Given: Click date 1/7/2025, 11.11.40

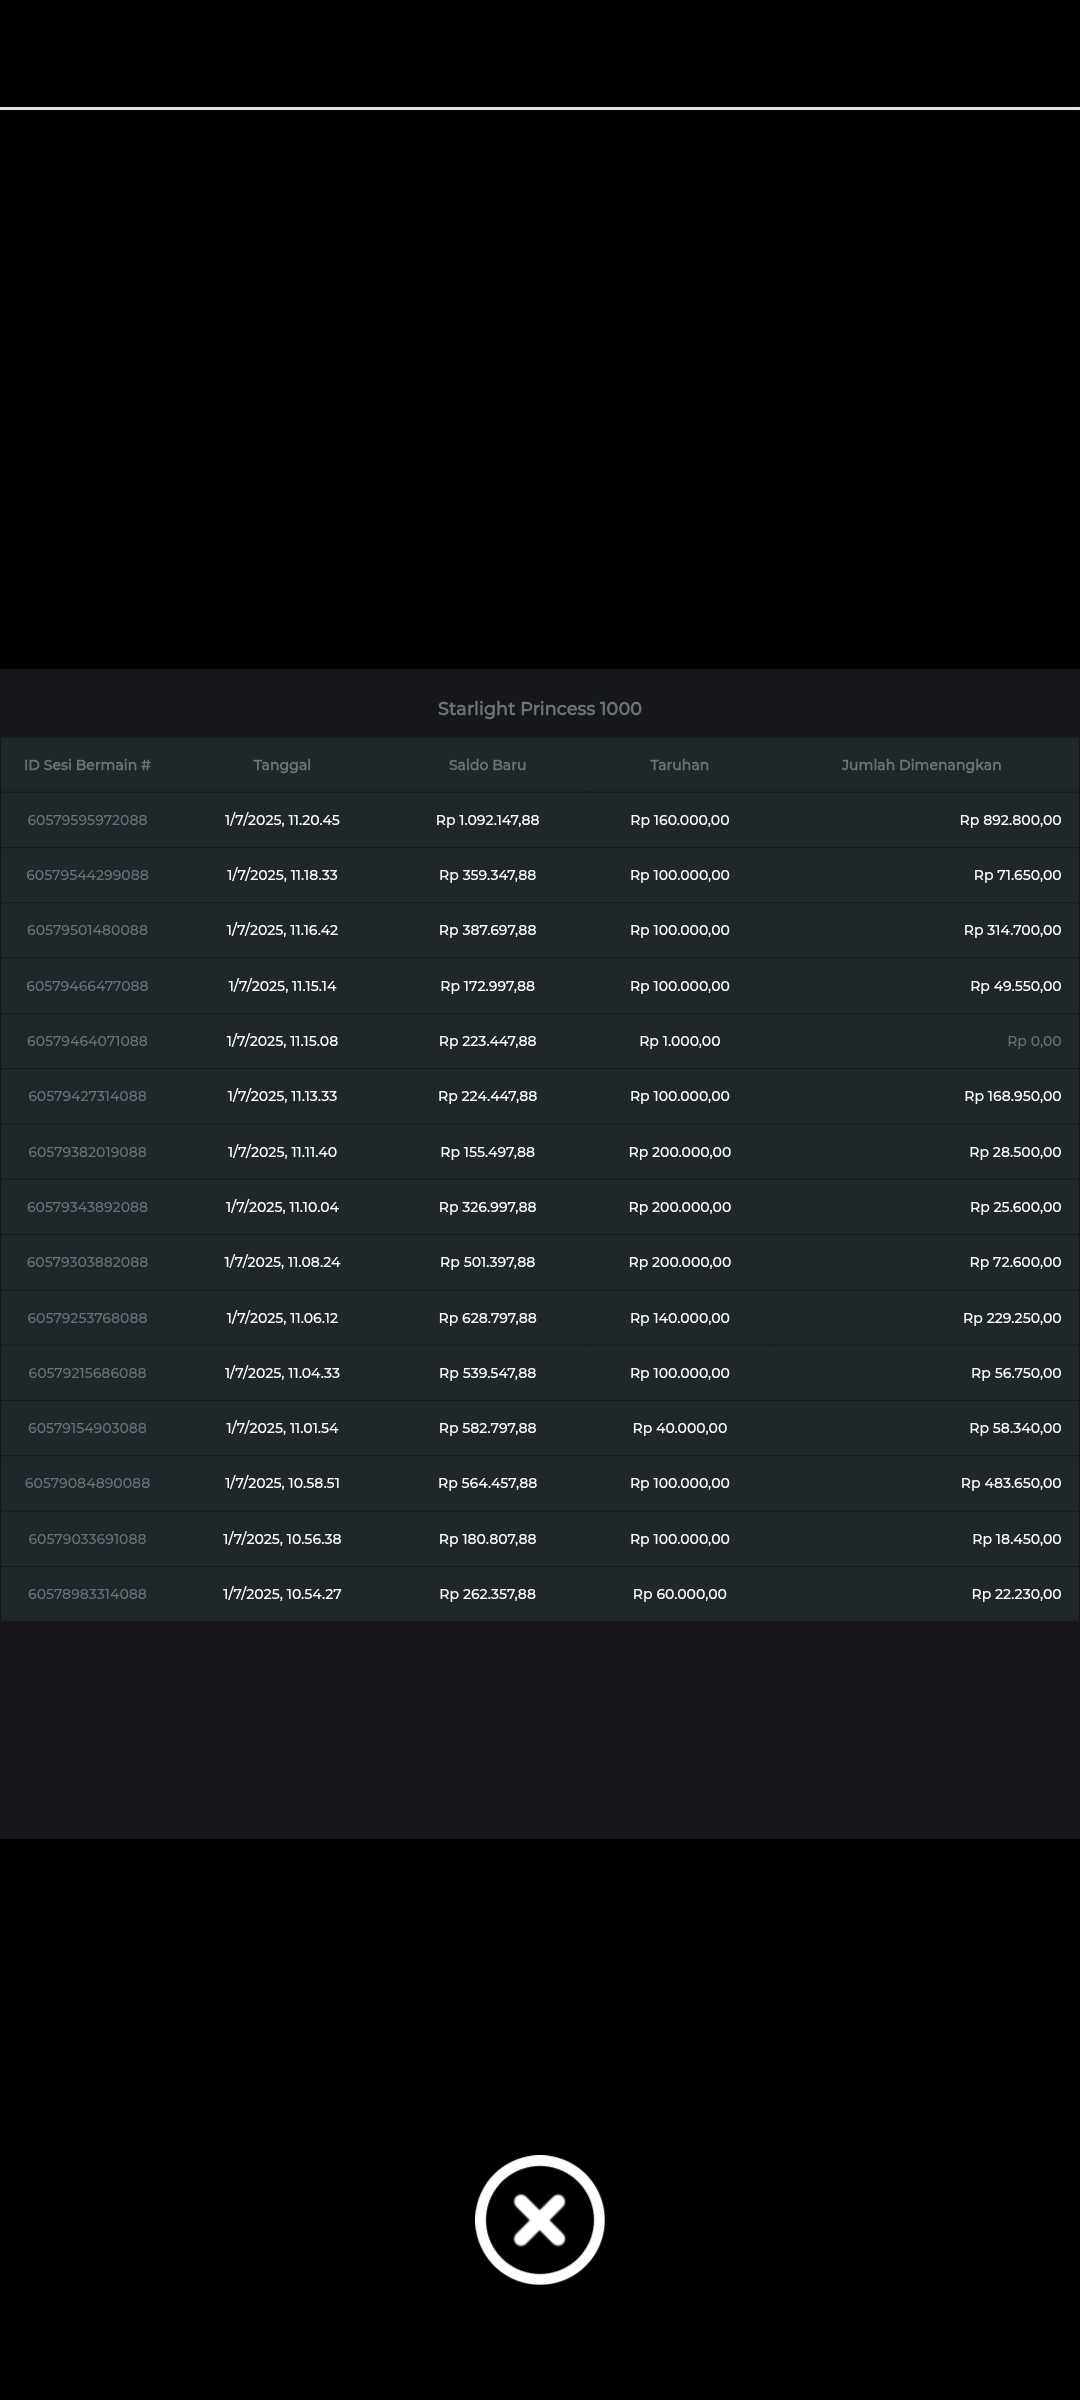Looking at the screenshot, I should click(282, 1152).
